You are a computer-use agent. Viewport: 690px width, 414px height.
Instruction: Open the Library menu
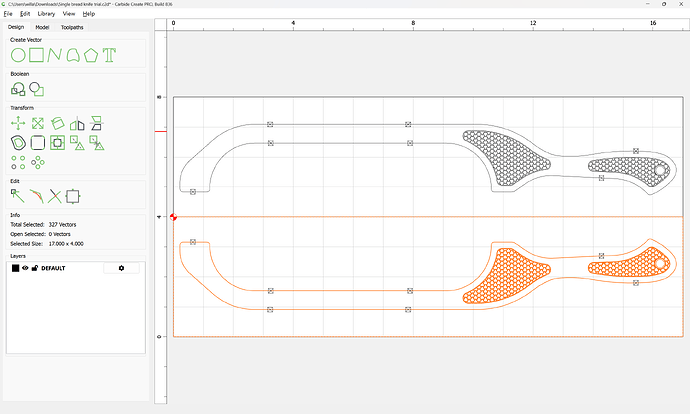click(x=46, y=14)
